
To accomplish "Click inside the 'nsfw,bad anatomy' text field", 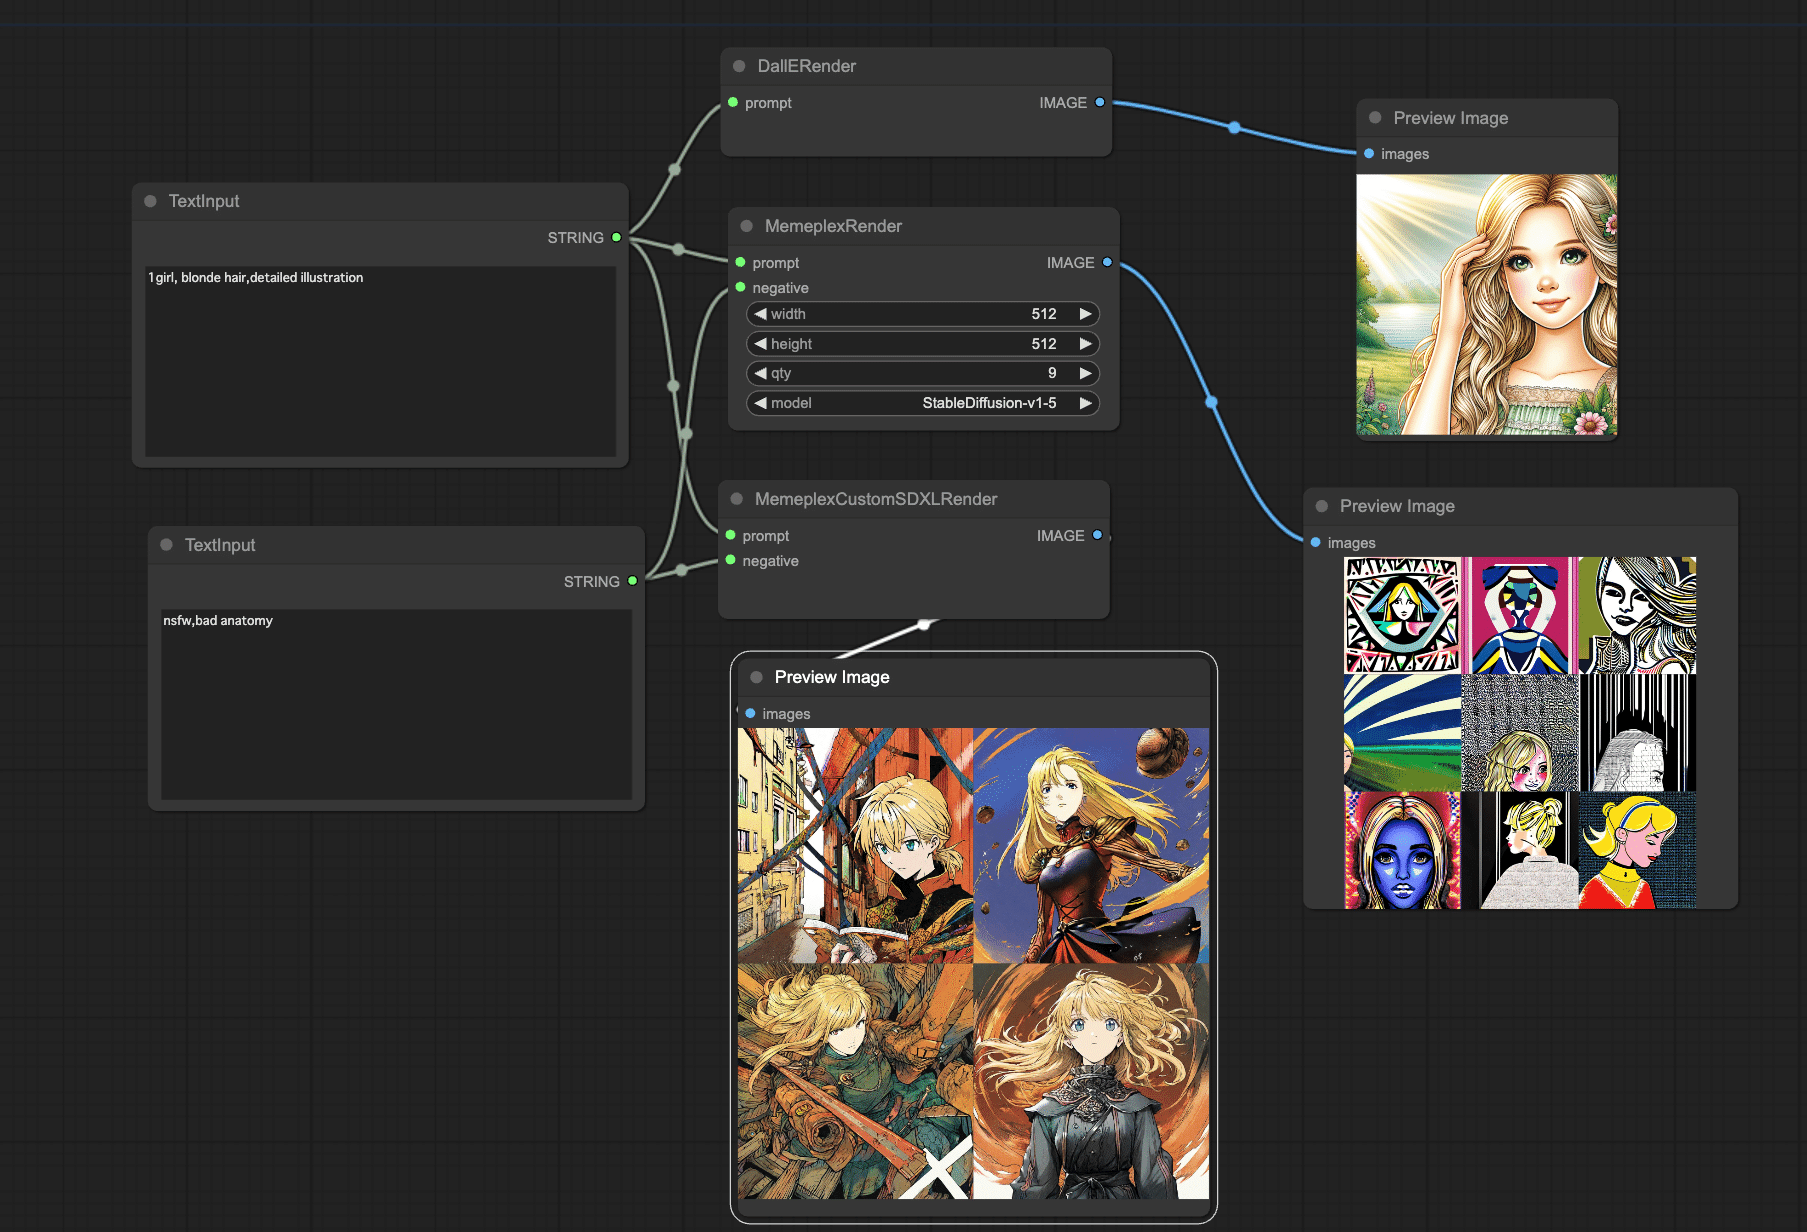I will tap(396, 705).
